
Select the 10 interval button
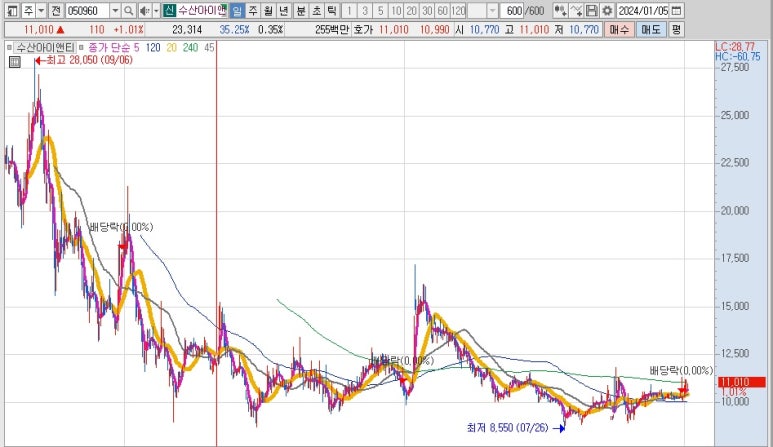coord(396,10)
